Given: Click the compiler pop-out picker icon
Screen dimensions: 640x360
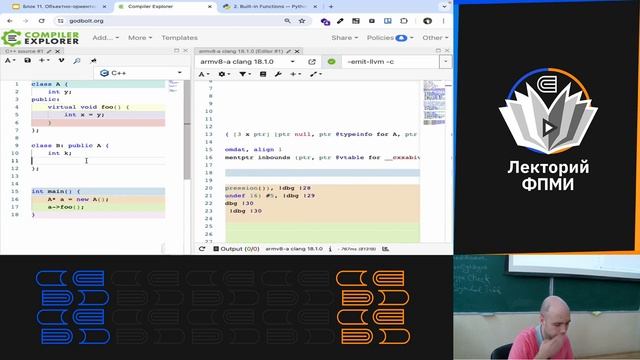Looking at the screenshot, I should point(312,62).
